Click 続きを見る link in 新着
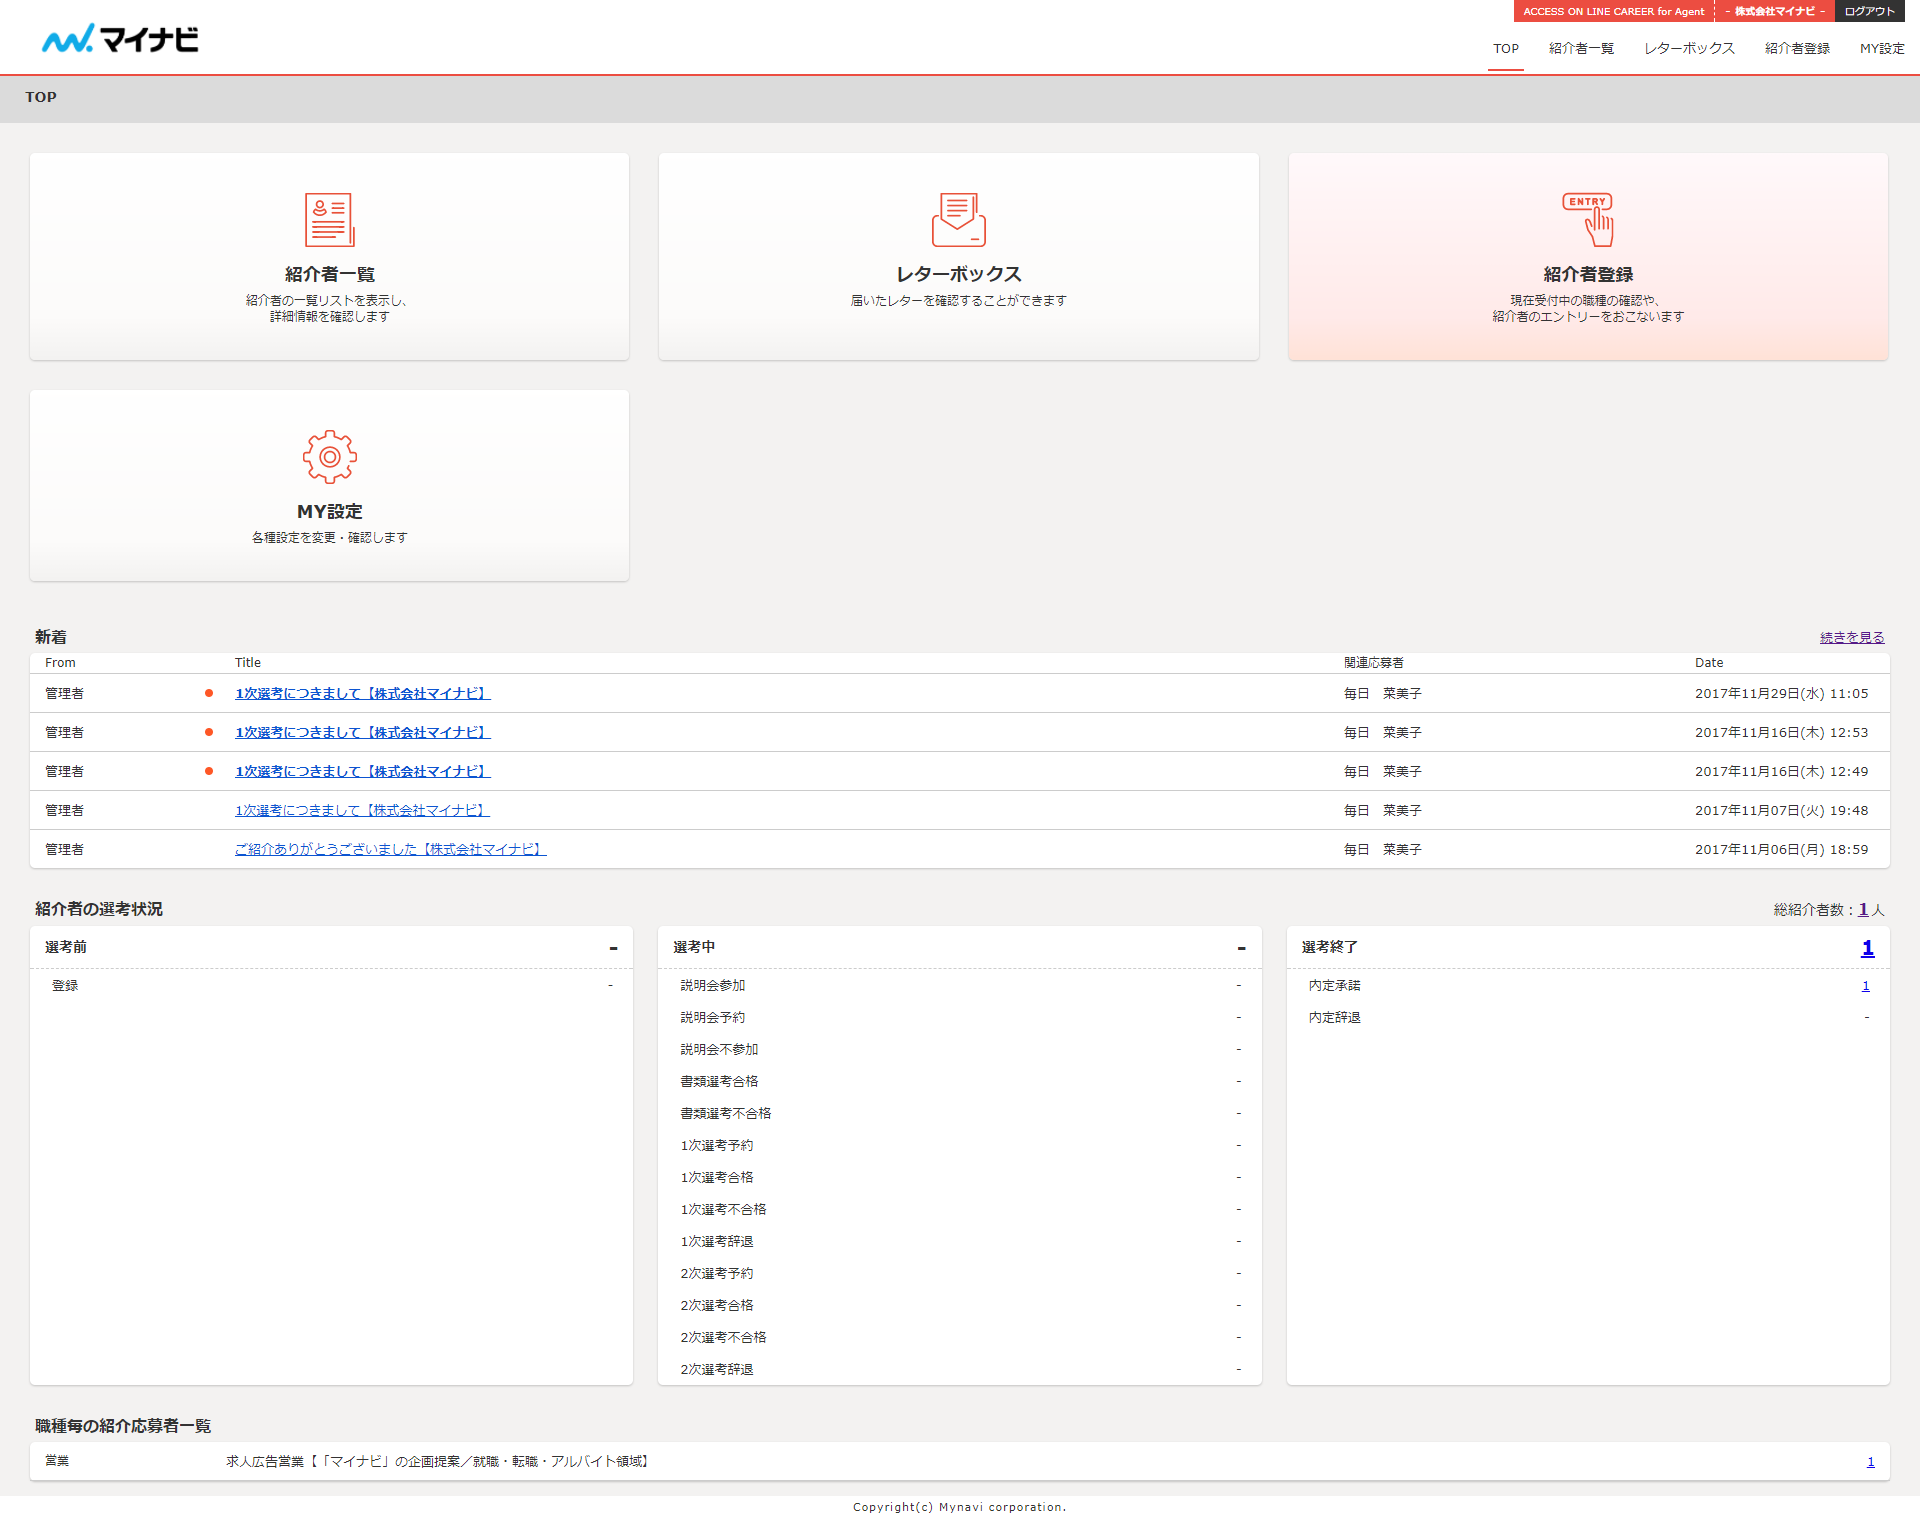 pyautogui.click(x=1851, y=637)
